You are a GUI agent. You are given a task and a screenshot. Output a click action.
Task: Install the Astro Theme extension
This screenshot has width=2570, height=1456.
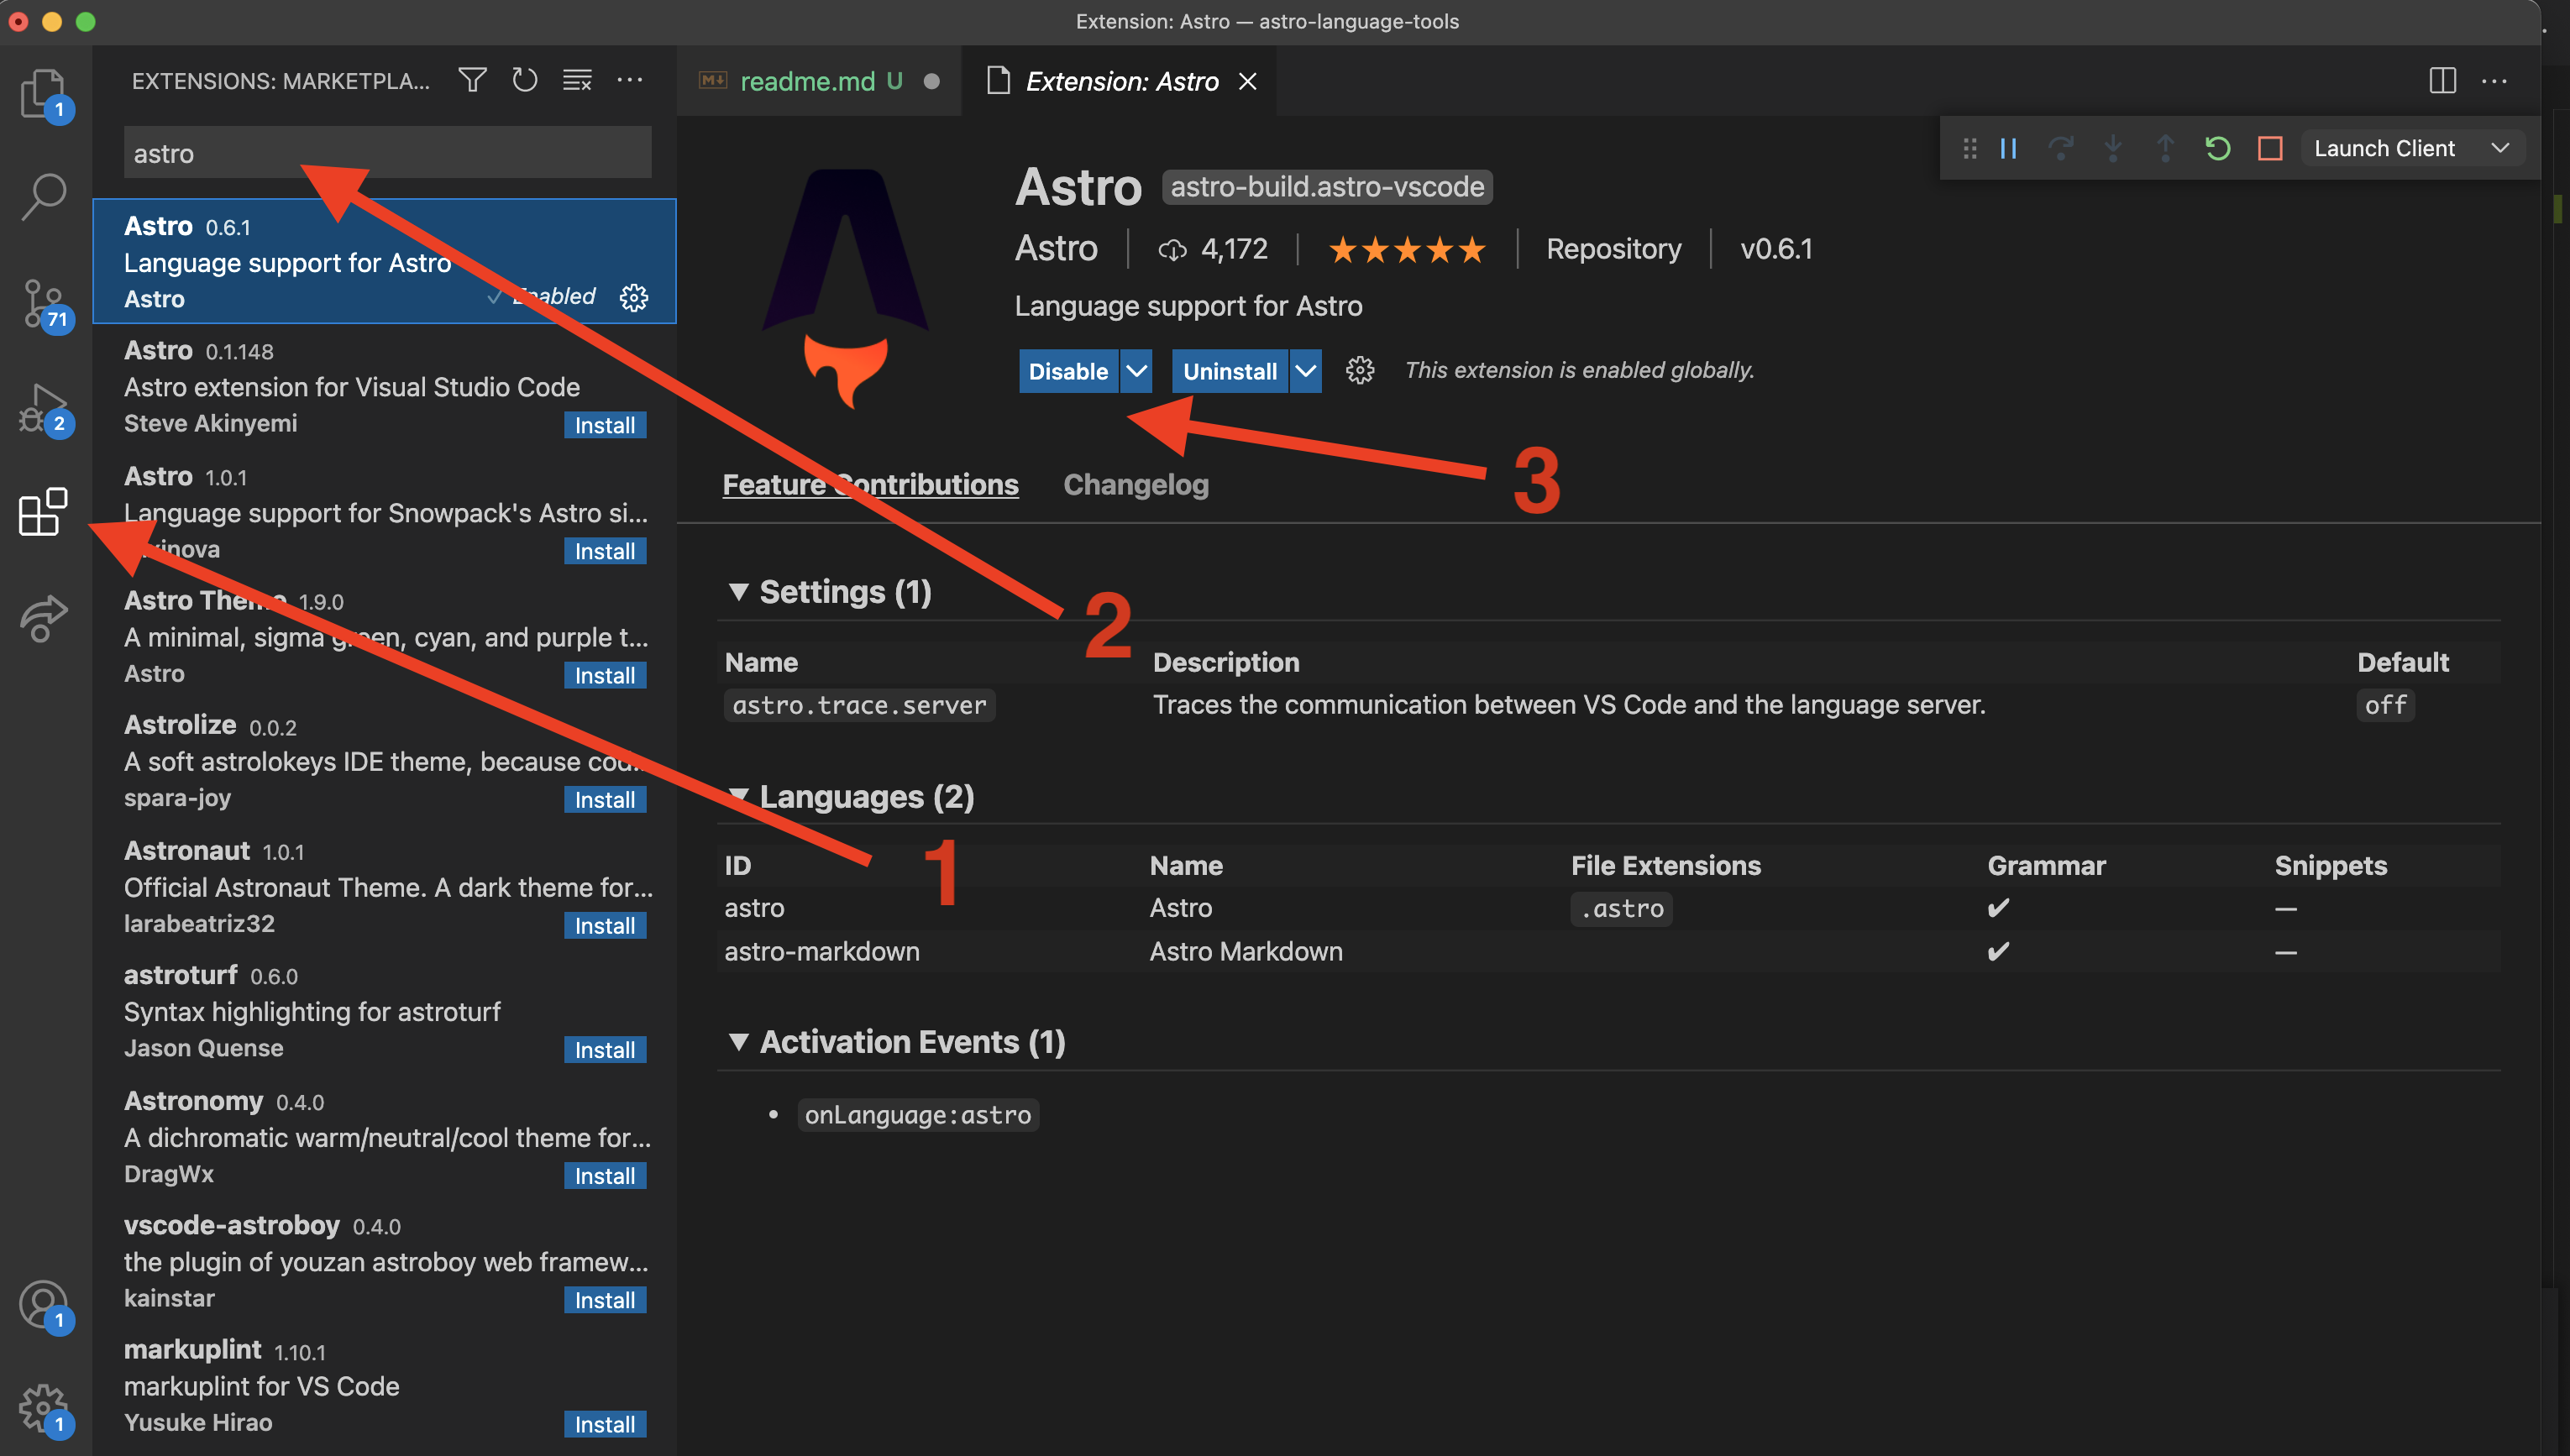(x=604, y=675)
